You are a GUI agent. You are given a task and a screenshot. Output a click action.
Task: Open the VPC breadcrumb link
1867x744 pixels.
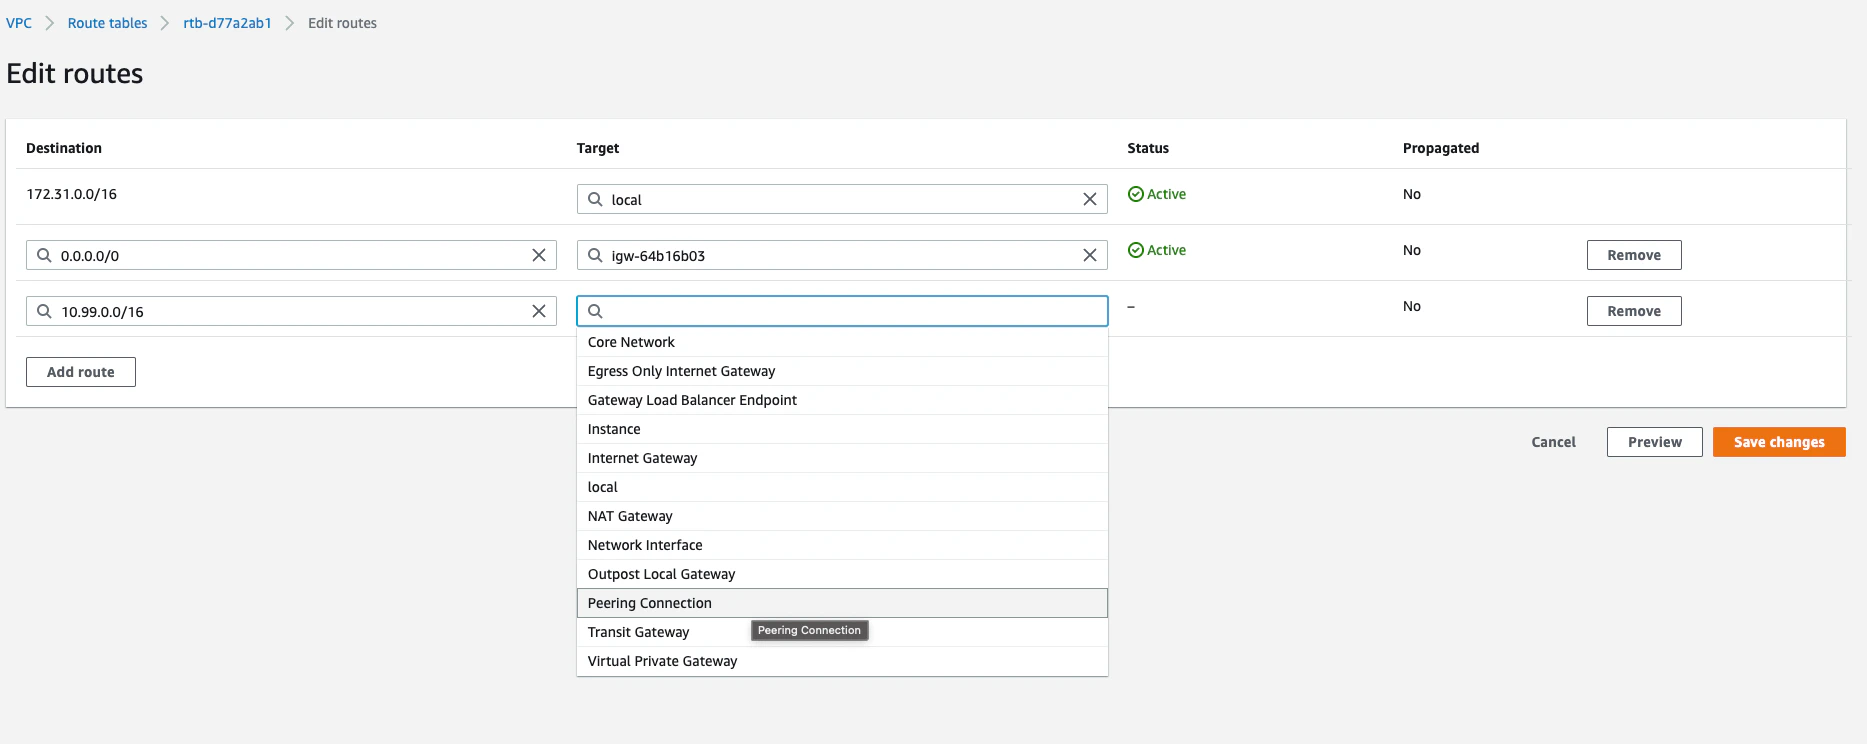(19, 23)
